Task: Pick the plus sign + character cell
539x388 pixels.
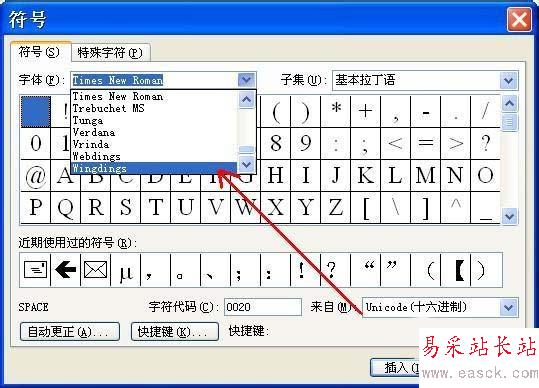Action: tap(366, 111)
